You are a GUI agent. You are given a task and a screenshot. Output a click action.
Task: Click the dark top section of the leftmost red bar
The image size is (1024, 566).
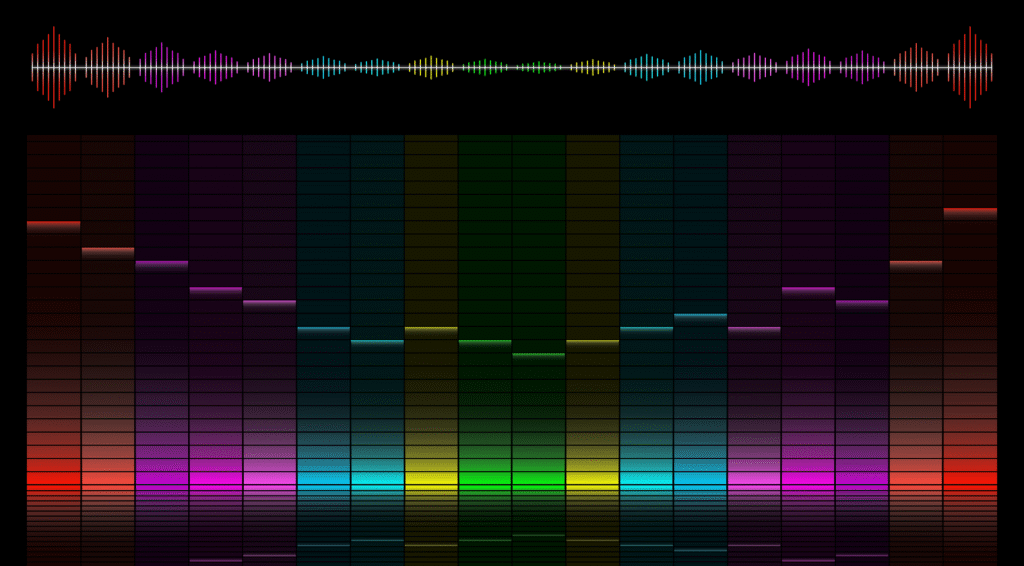54,170
